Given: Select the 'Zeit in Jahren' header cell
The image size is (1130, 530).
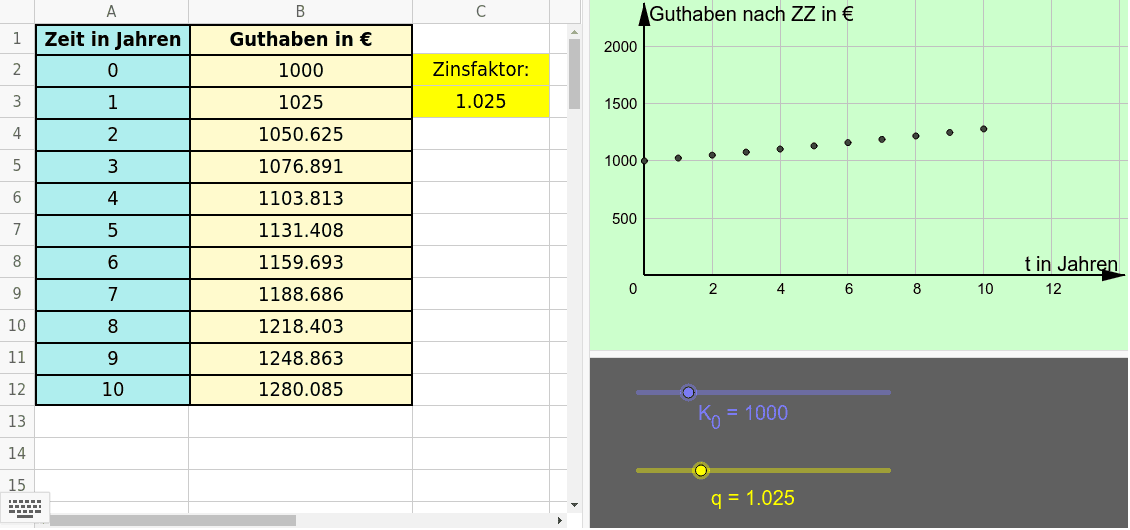Looking at the screenshot, I should click(112, 39).
